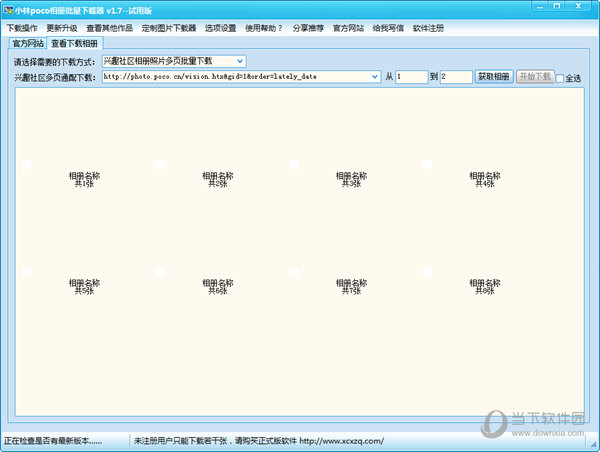
Task: Open the 选项设置 menu
Action: [220, 28]
